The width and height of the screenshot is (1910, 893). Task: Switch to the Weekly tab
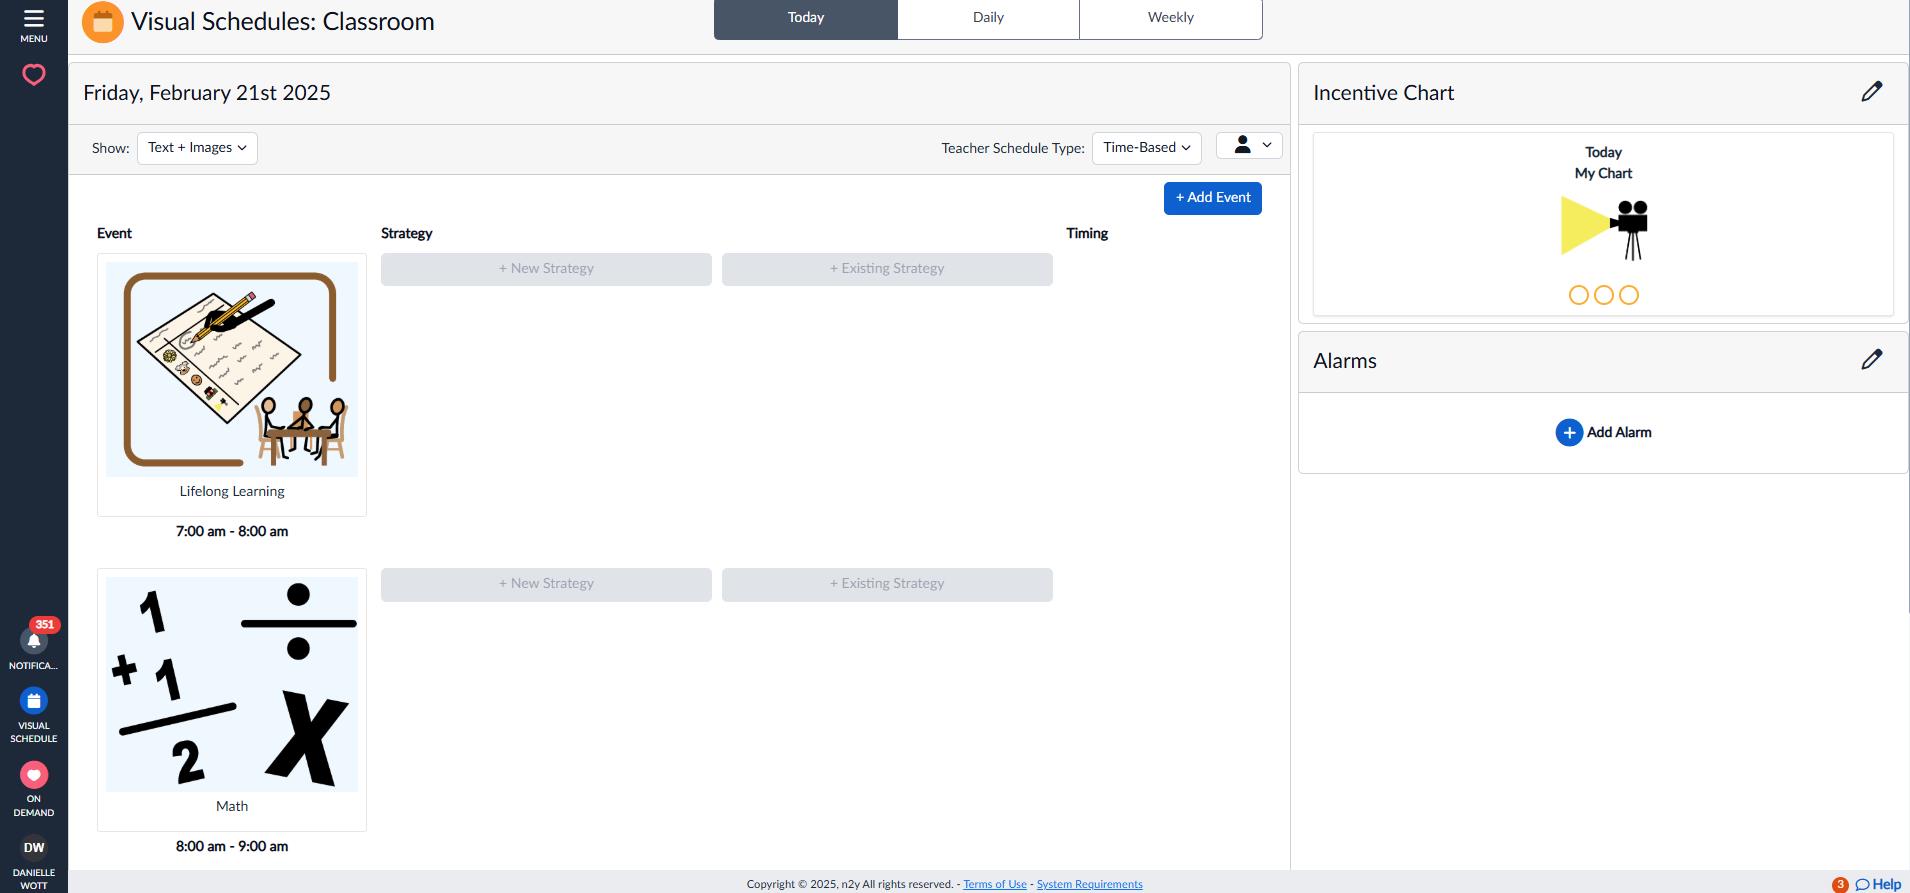tap(1171, 18)
